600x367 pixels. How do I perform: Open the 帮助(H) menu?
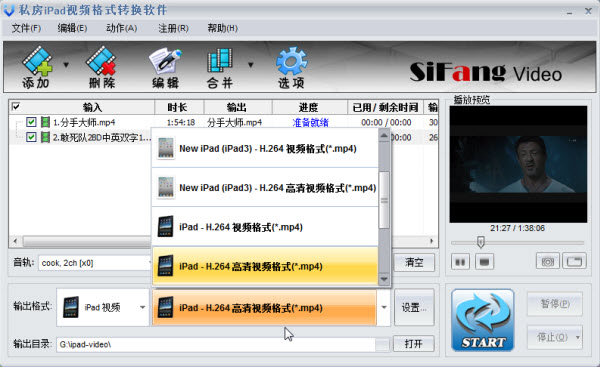222,28
